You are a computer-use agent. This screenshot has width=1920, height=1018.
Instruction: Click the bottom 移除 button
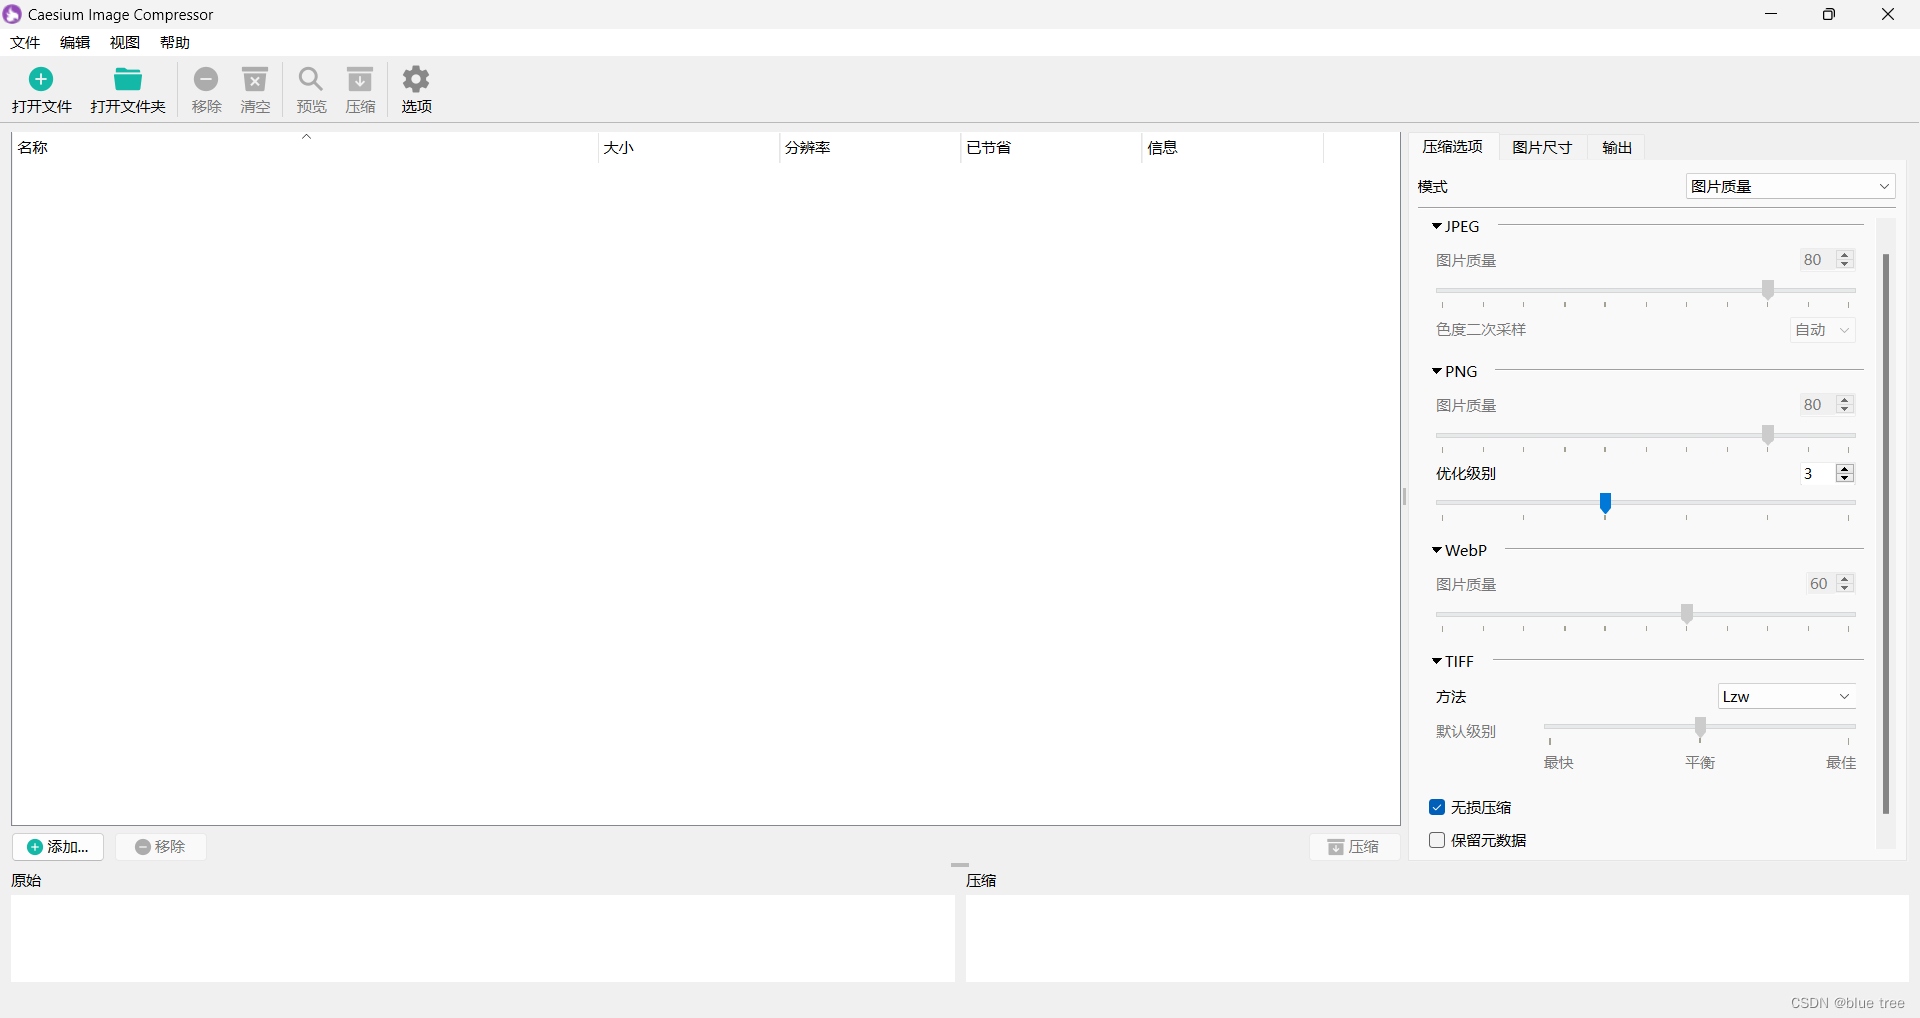tap(161, 847)
